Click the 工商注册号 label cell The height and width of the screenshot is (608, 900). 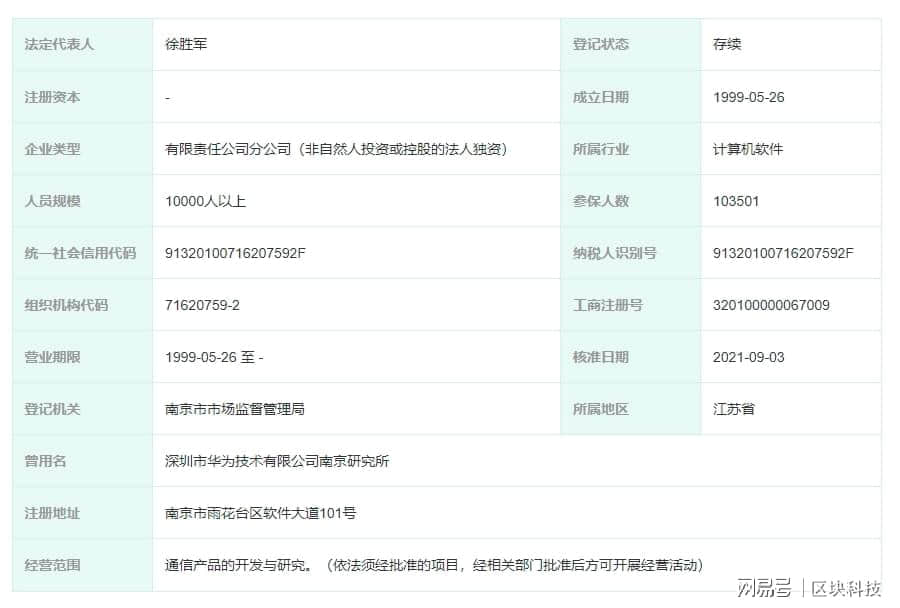pos(630,305)
